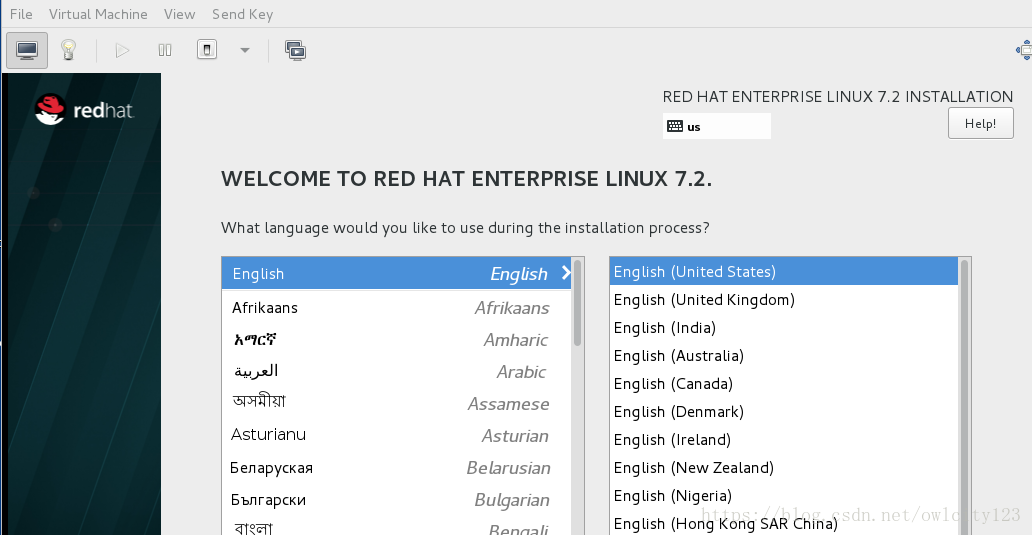Click the fullscreen resize icon at toolbar edge
Image resolution: width=1032 pixels, height=535 pixels.
coord(1024,50)
